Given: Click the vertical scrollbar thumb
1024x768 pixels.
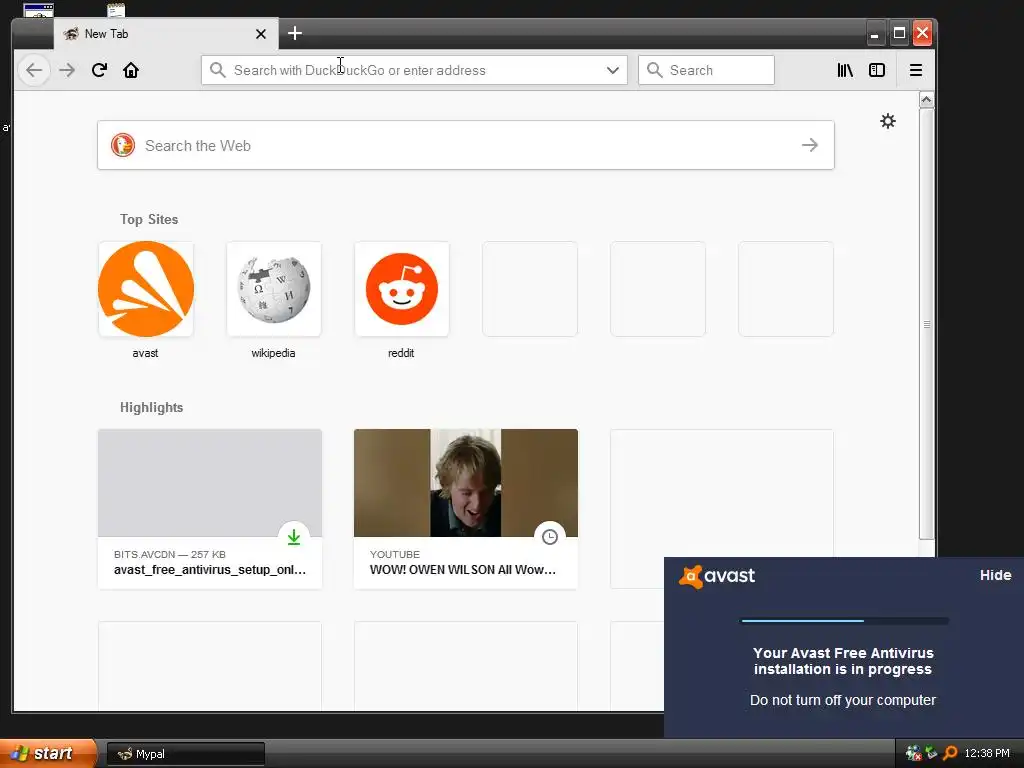Looking at the screenshot, I should click(x=926, y=323).
